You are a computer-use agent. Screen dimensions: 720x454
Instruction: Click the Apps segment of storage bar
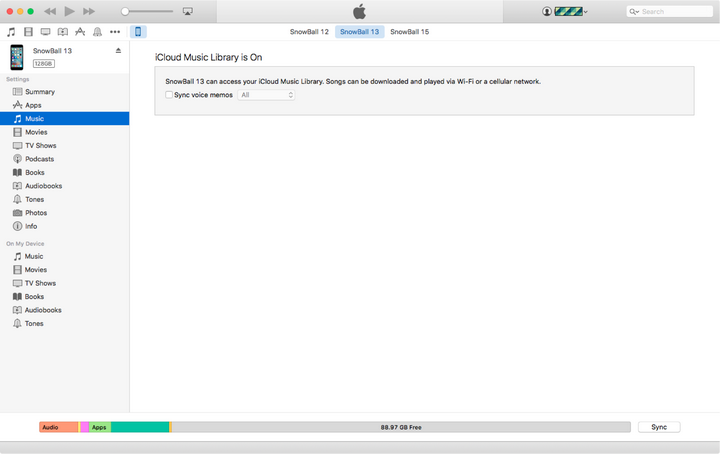(x=100, y=427)
